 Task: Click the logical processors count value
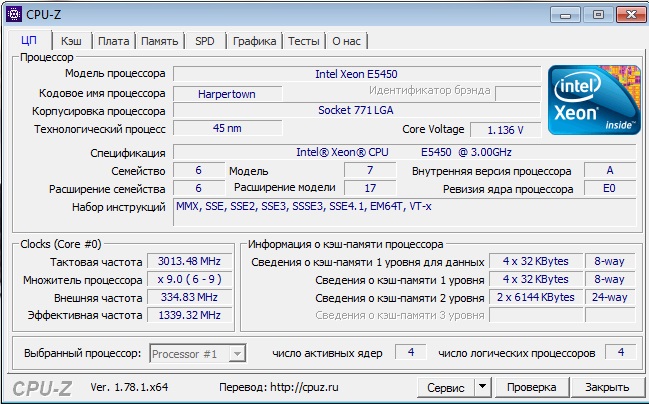pos(620,352)
